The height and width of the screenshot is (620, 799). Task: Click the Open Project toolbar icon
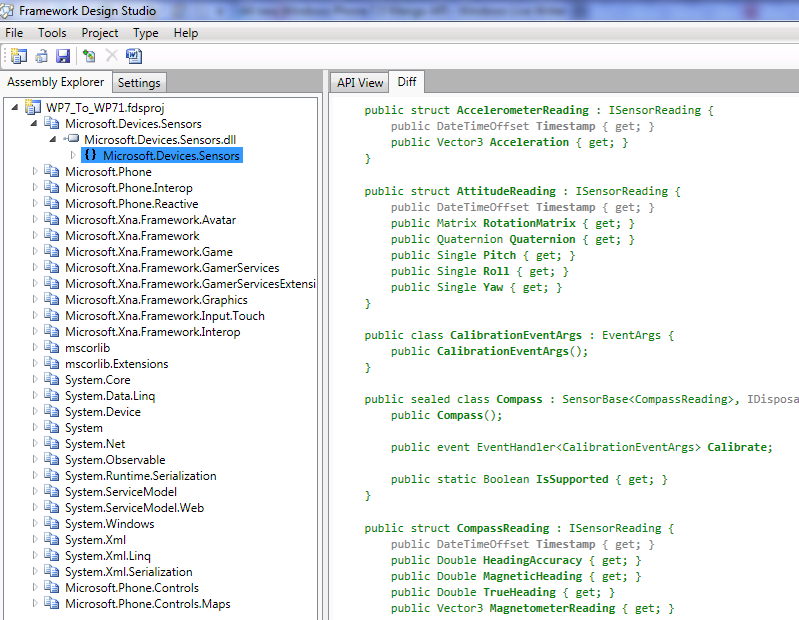(x=41, y=56)
